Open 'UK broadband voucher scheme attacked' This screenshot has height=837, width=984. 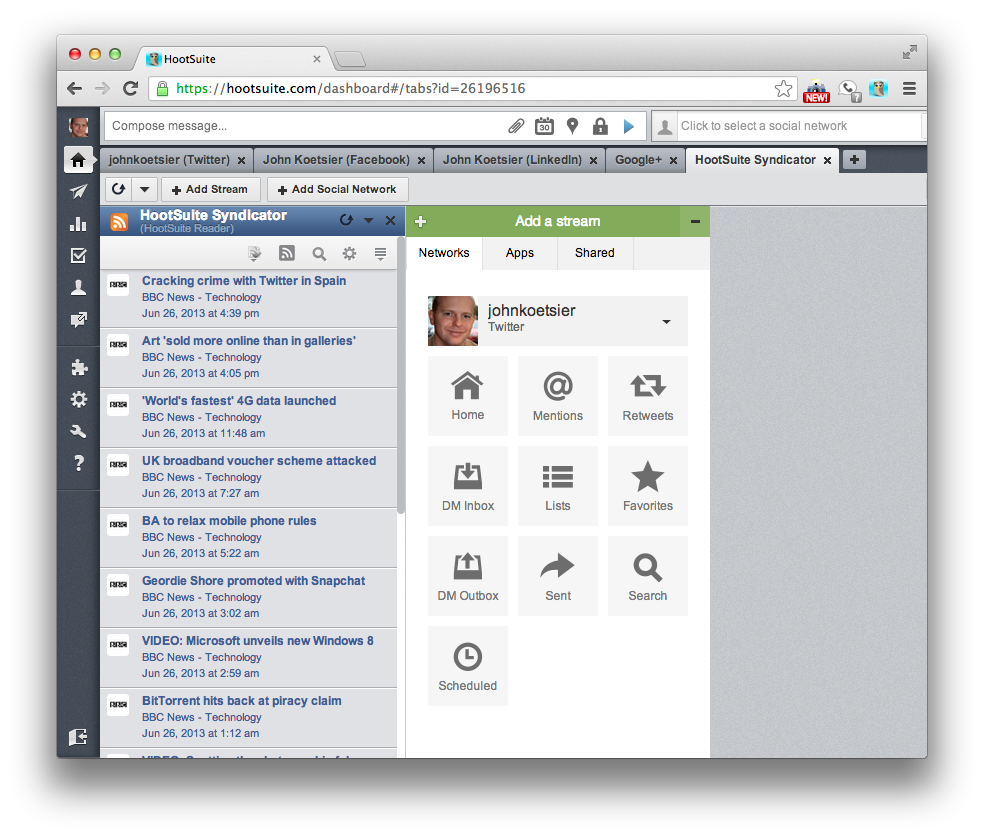[259, 461]
